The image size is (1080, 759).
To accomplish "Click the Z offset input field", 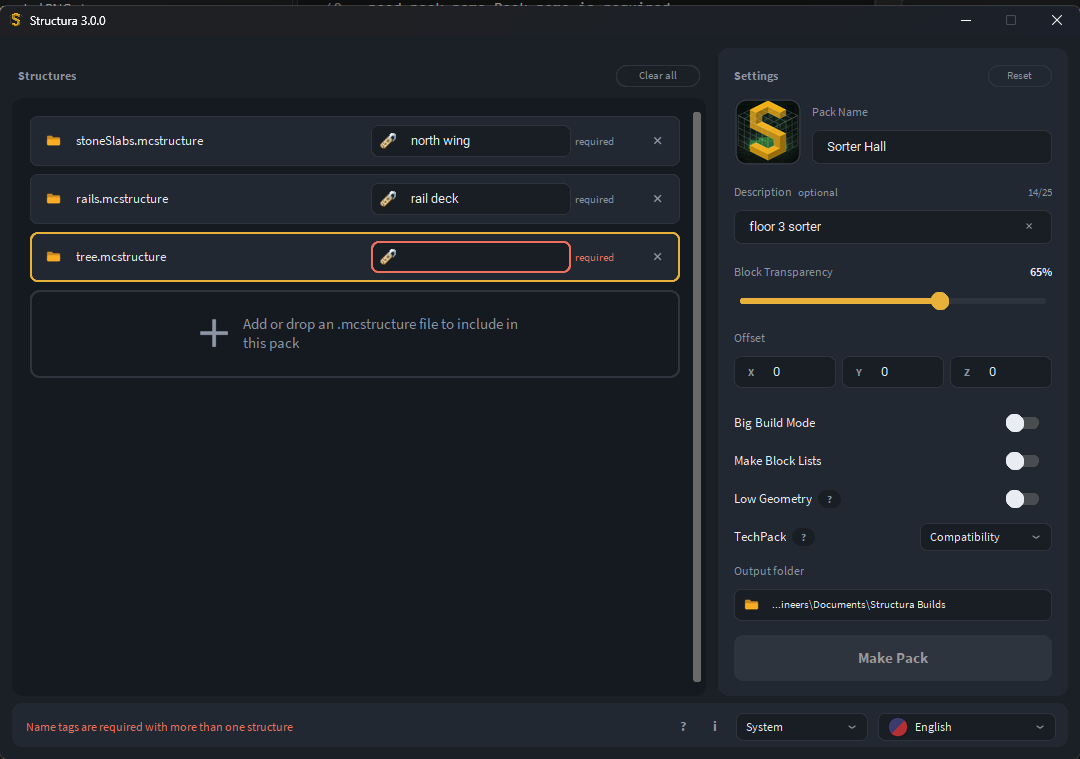I will 1001,372.
